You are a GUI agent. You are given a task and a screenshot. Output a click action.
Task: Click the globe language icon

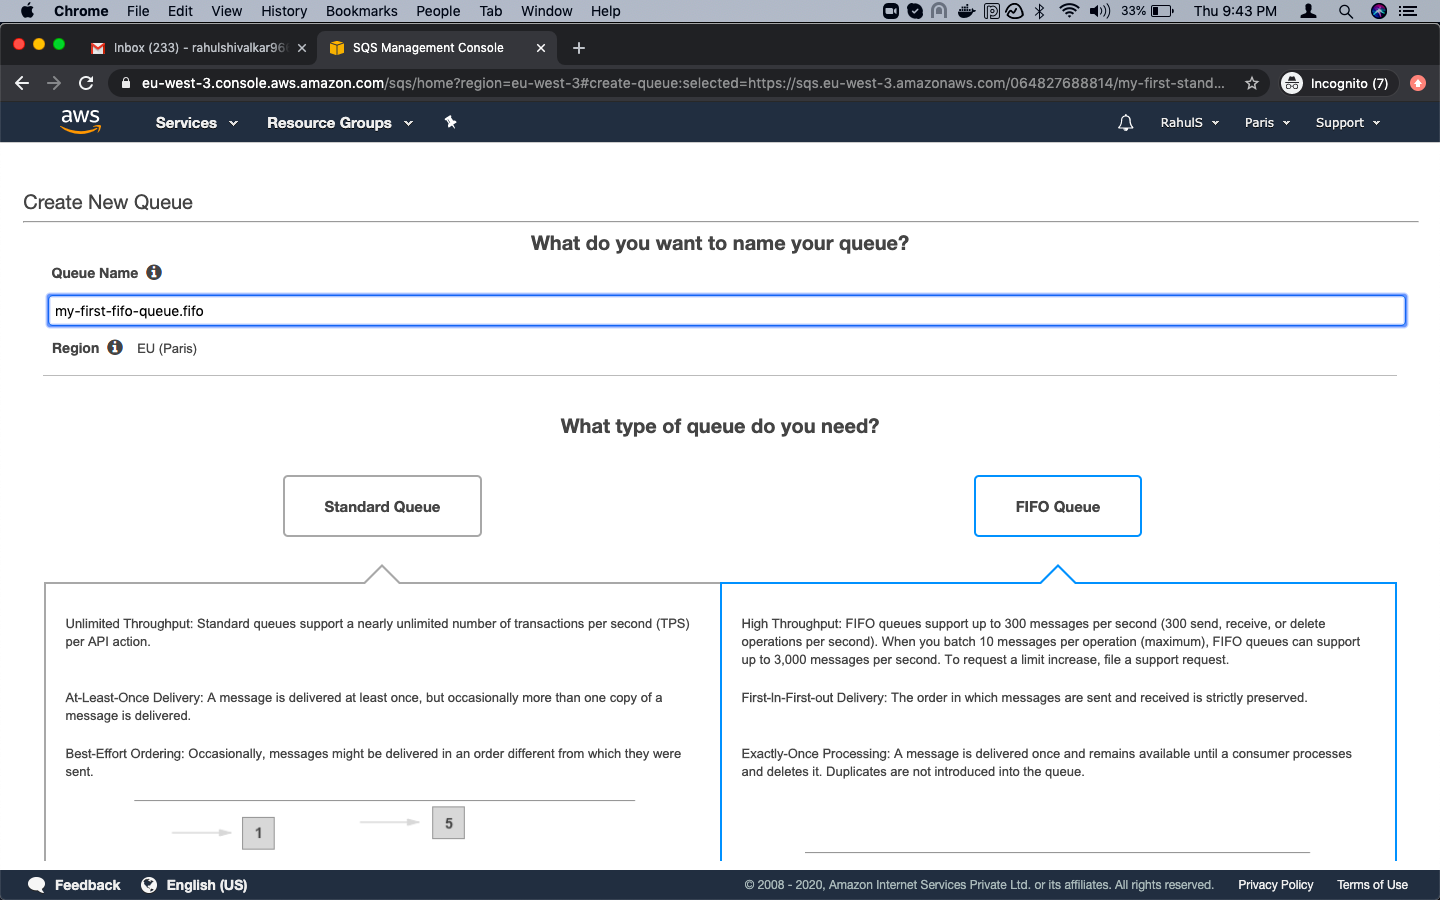pyautogui.click(x=149, y=885)
